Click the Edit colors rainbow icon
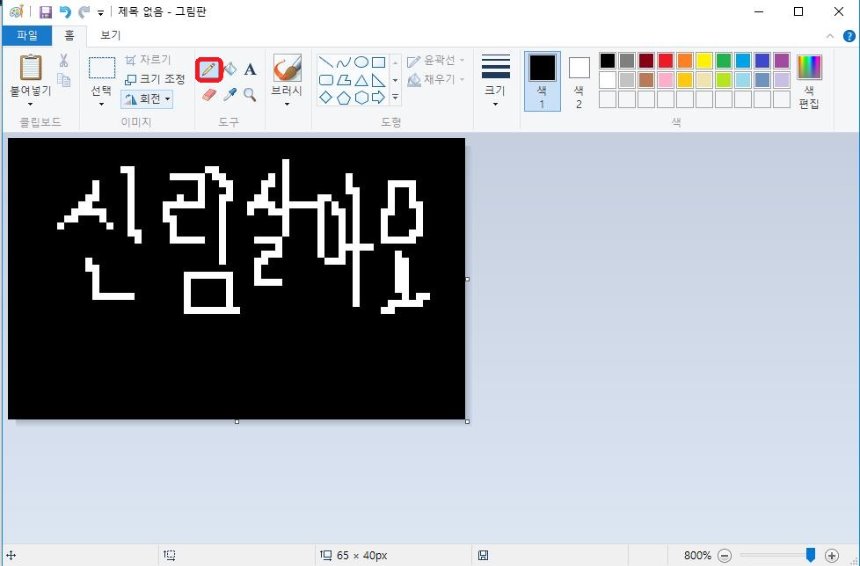Image resolution: width=860 pixels, height=566 pixels. point(809,68)
